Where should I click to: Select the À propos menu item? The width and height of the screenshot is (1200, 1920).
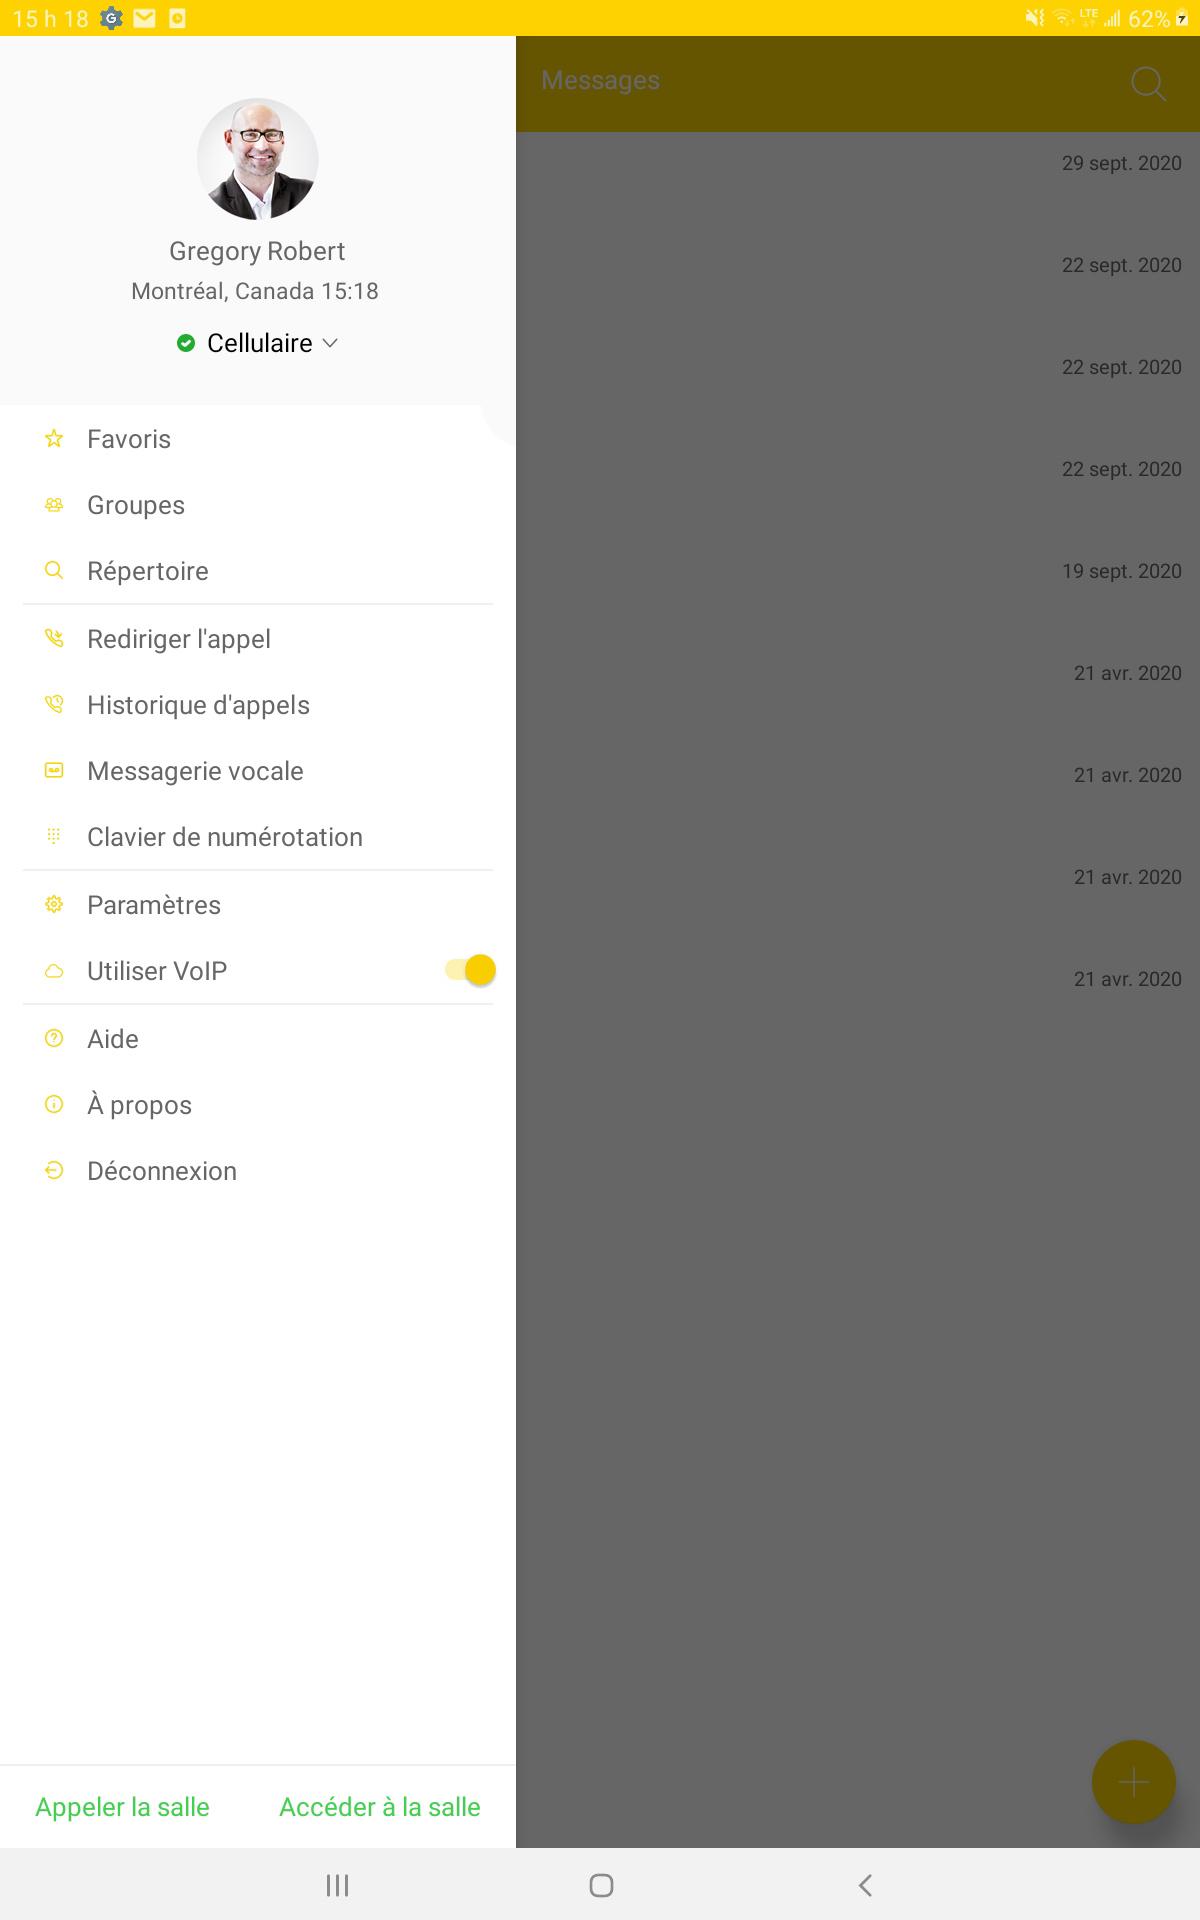coord(258,1105)
